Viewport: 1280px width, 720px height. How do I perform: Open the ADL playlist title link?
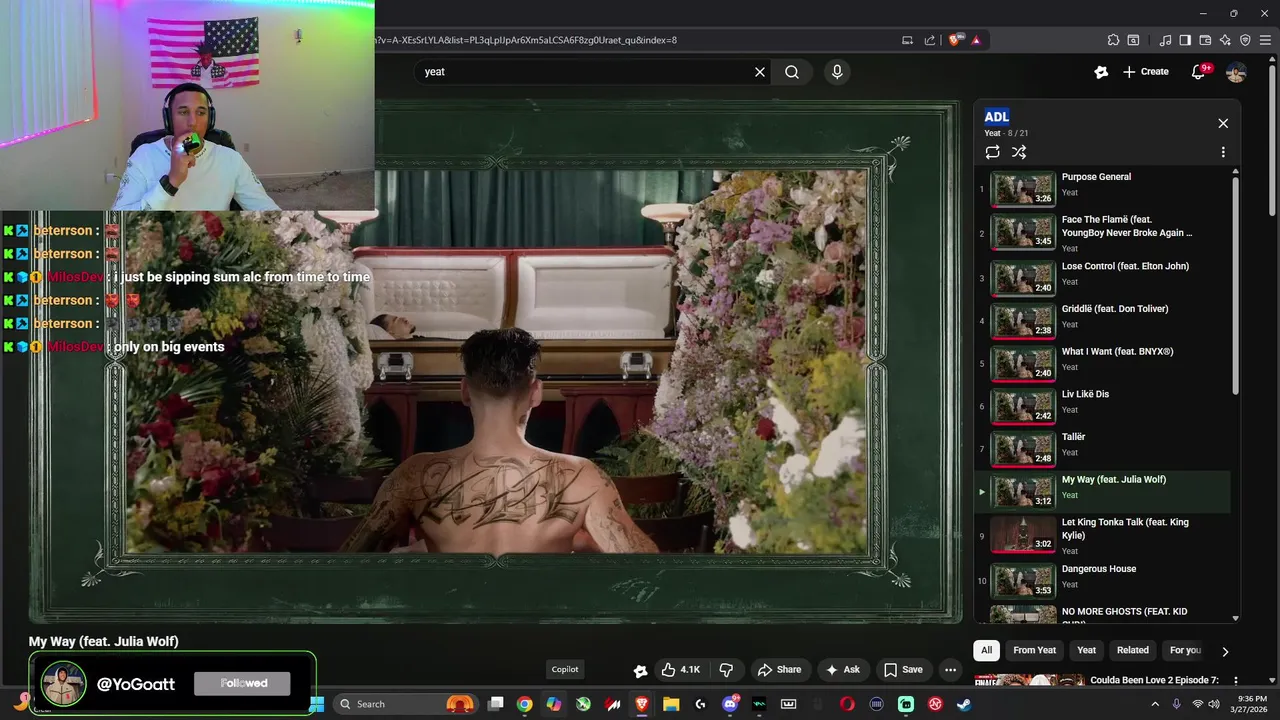pos(997,117)
